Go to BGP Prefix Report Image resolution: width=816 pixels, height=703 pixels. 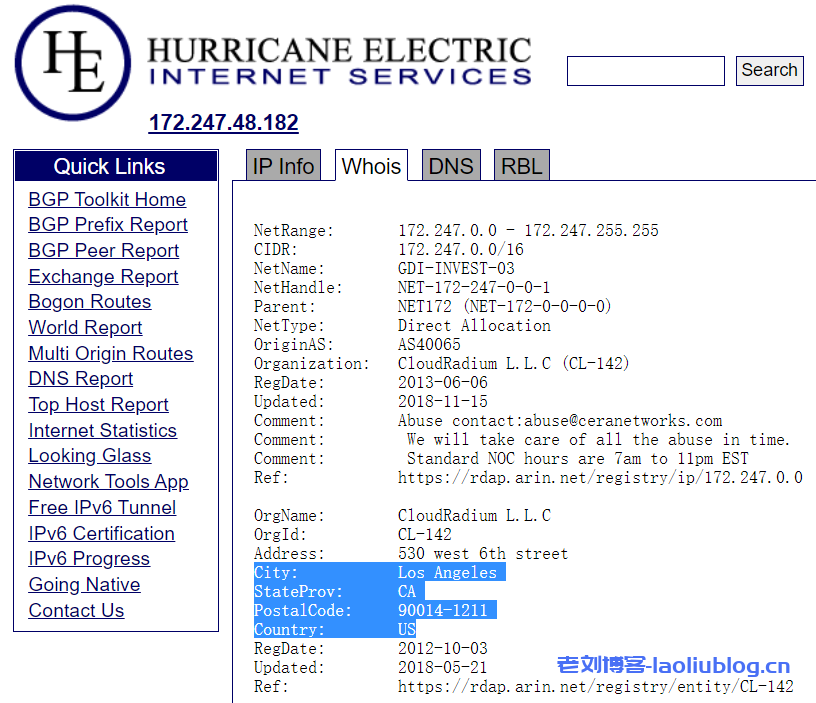tap(108, 225)
